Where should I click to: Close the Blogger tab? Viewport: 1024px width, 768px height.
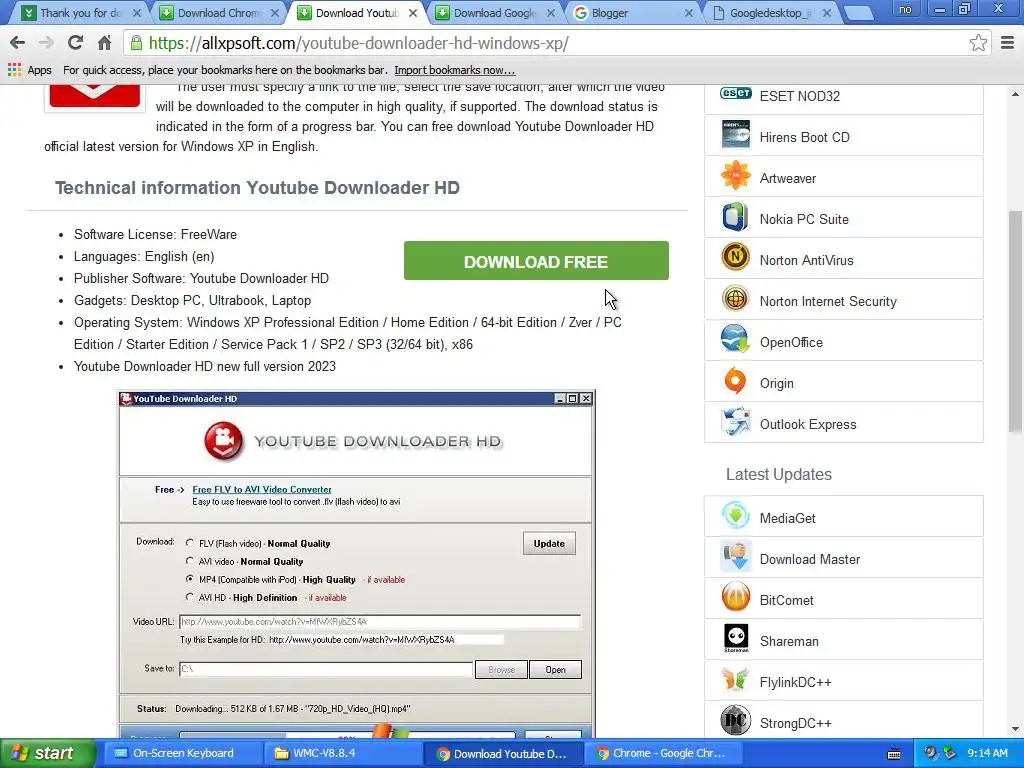pyautogui.click(x=688, y=13)
